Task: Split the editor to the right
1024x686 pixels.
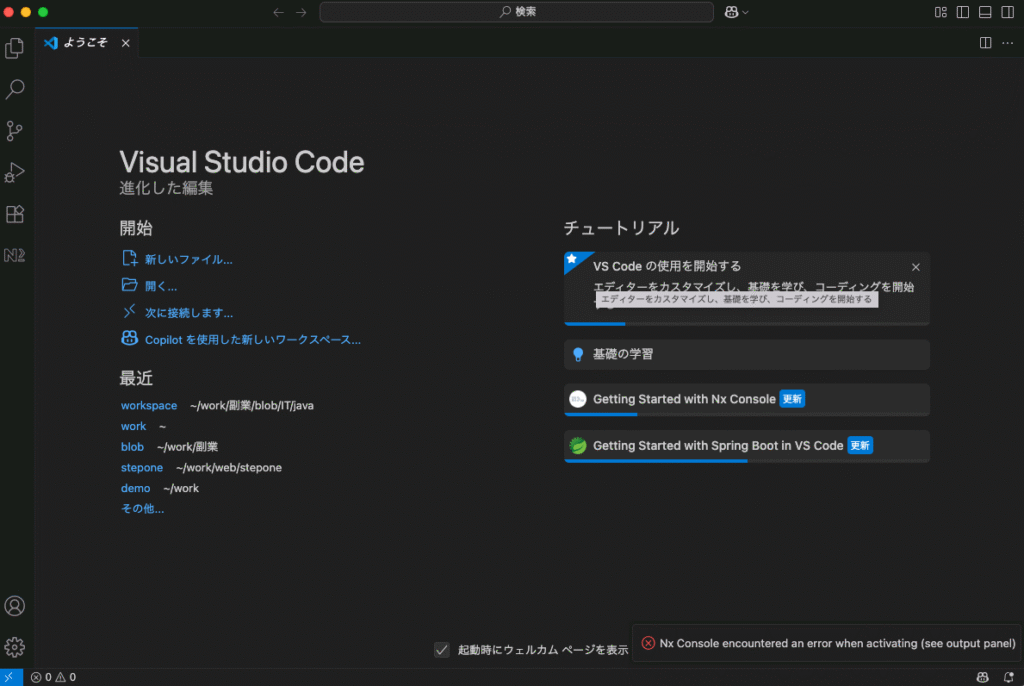Action: coord(985,43)
